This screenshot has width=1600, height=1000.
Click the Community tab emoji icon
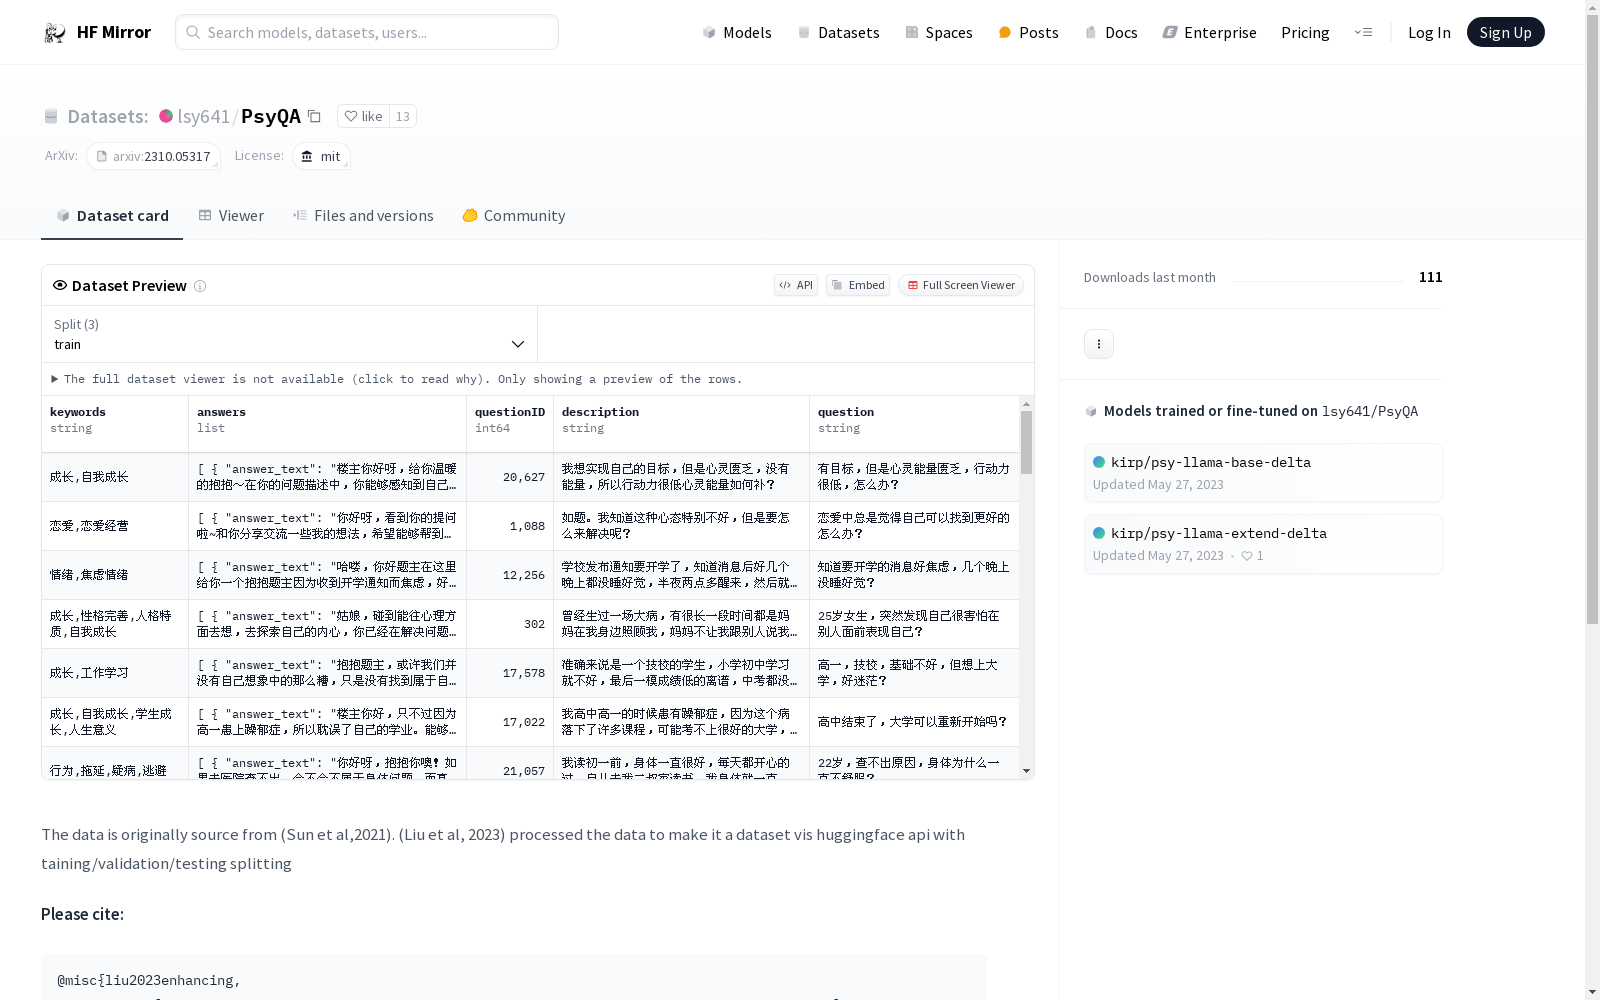point(470,215)
